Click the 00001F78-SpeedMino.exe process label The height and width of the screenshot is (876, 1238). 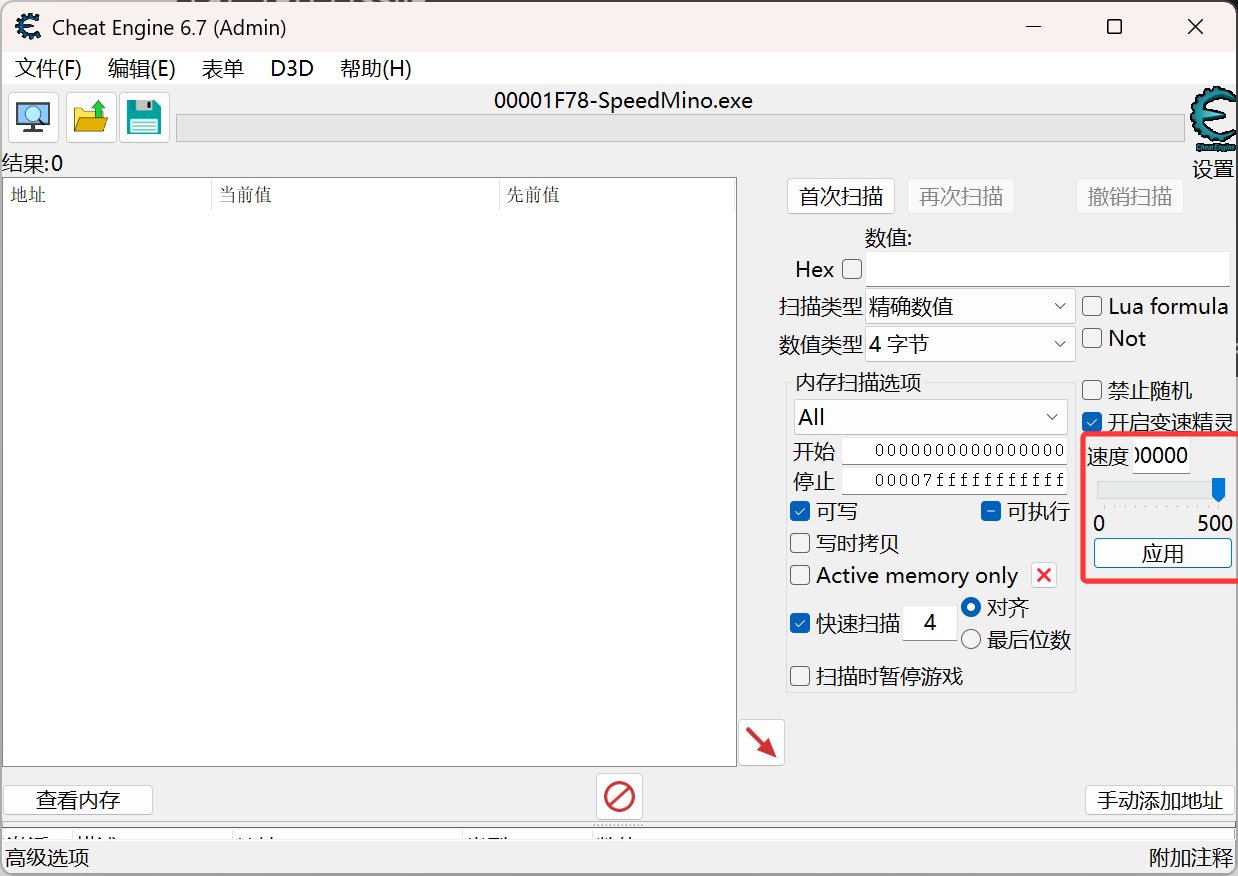point(623,101)
